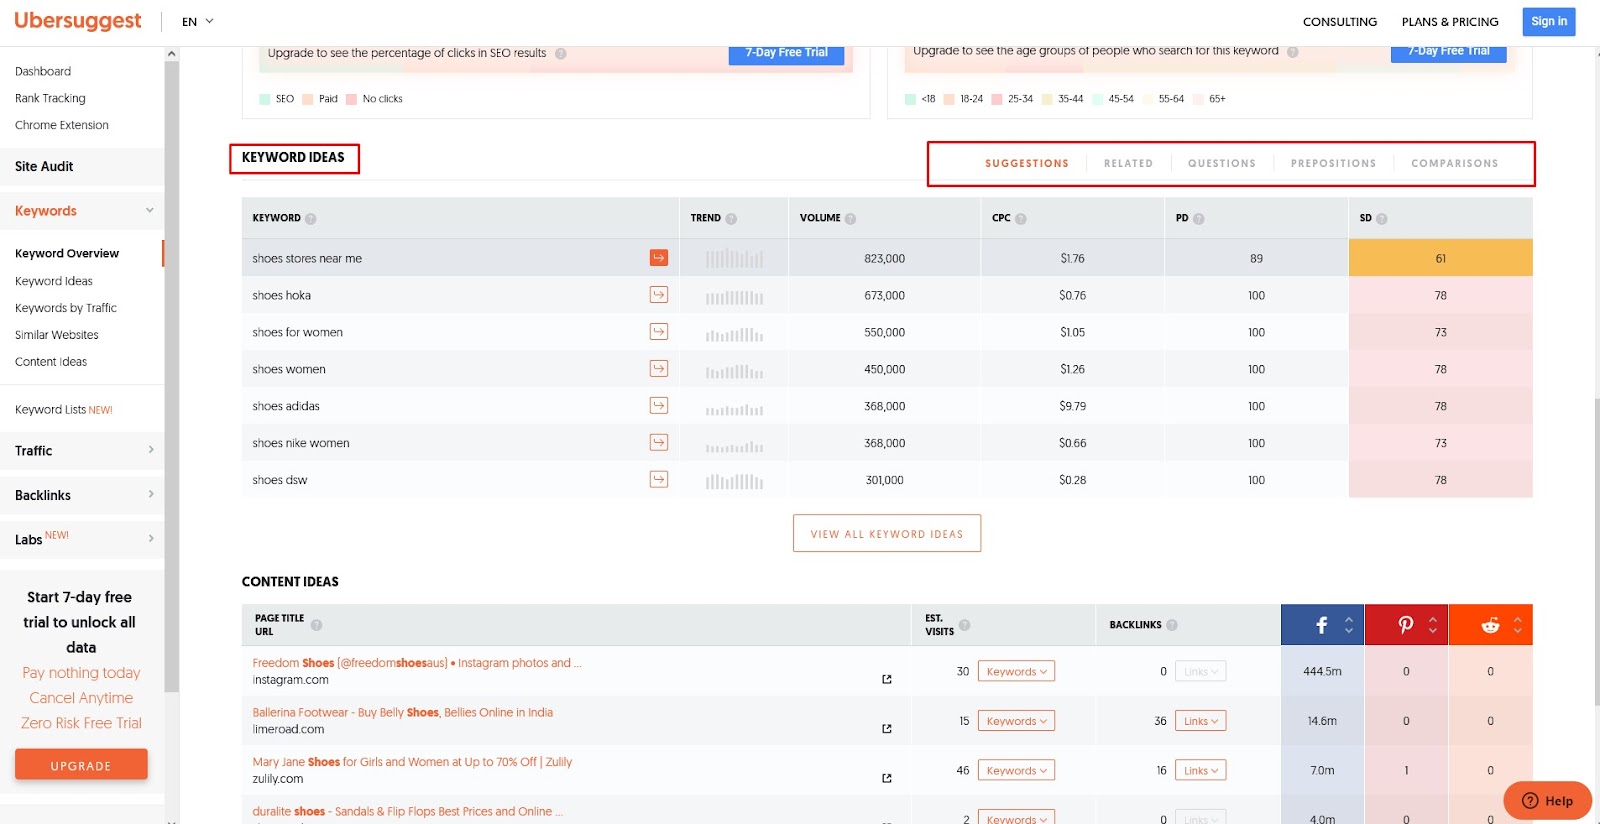
Task: Collapse the Keywords sidebar section
Action: pos(150,211)
